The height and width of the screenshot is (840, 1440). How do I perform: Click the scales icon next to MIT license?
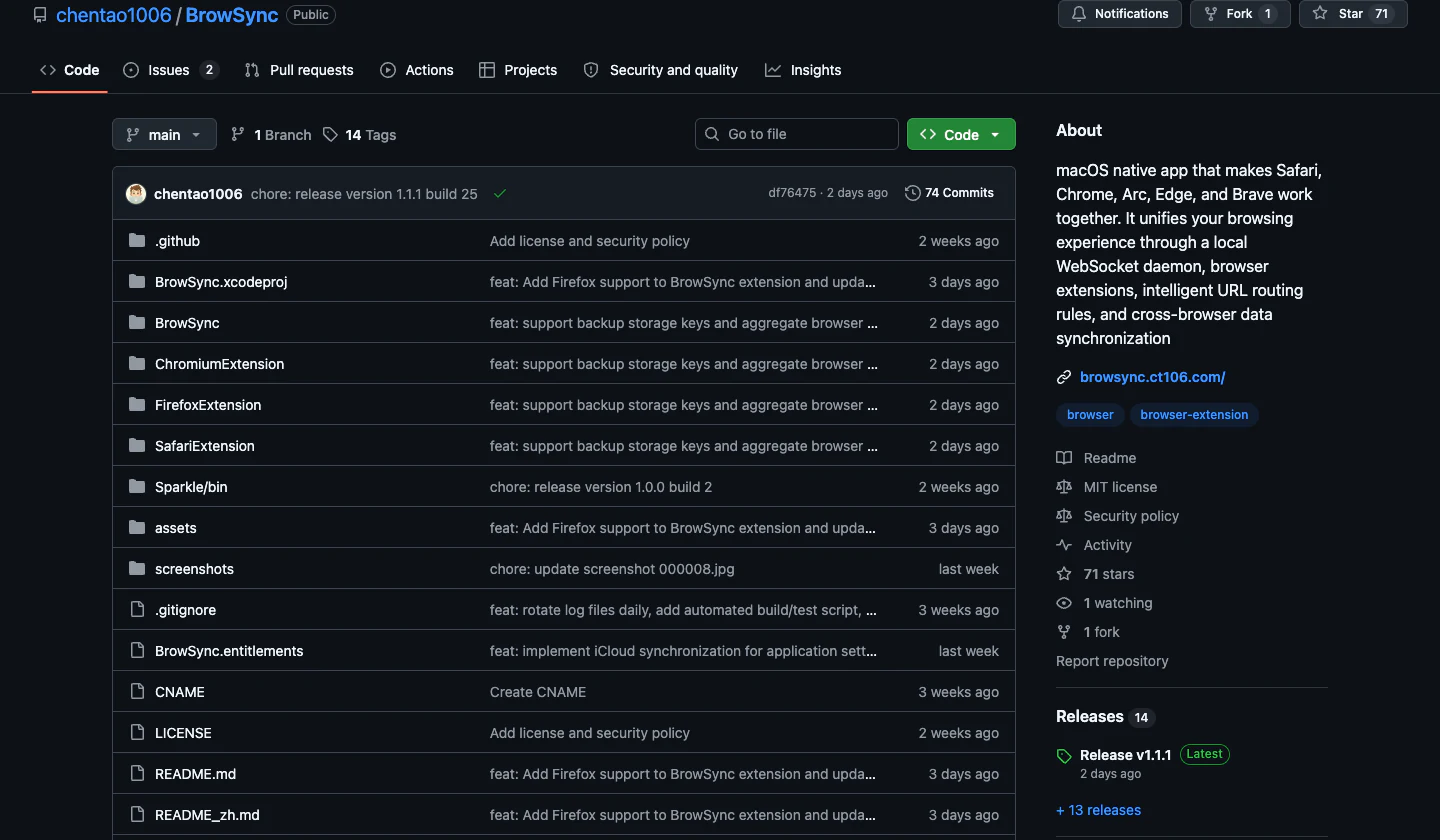pyautogui.click(x=1064, y=487)
